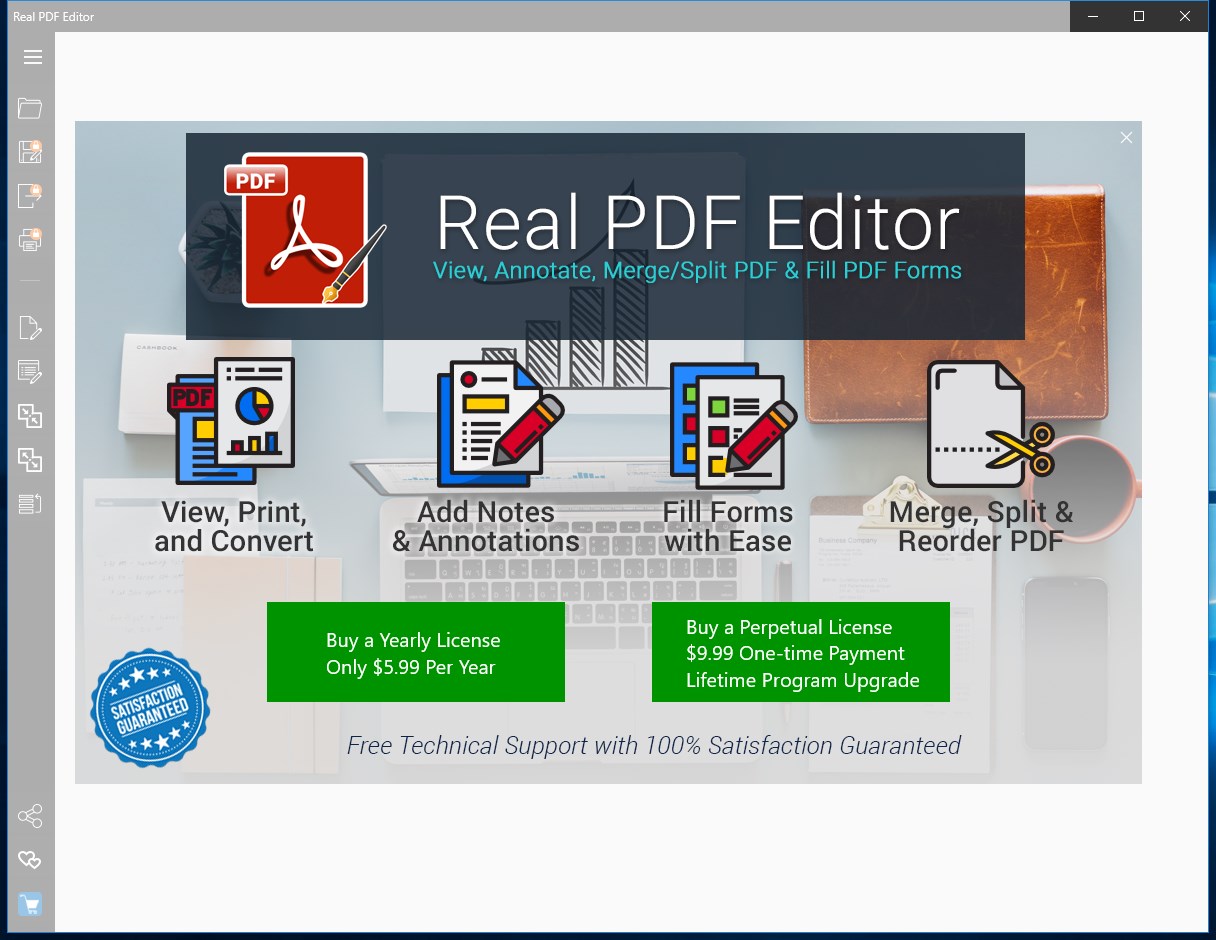Click the double hearts rate icon
The width and height of the screenshot is (1216, 940).
coord(30,860)
